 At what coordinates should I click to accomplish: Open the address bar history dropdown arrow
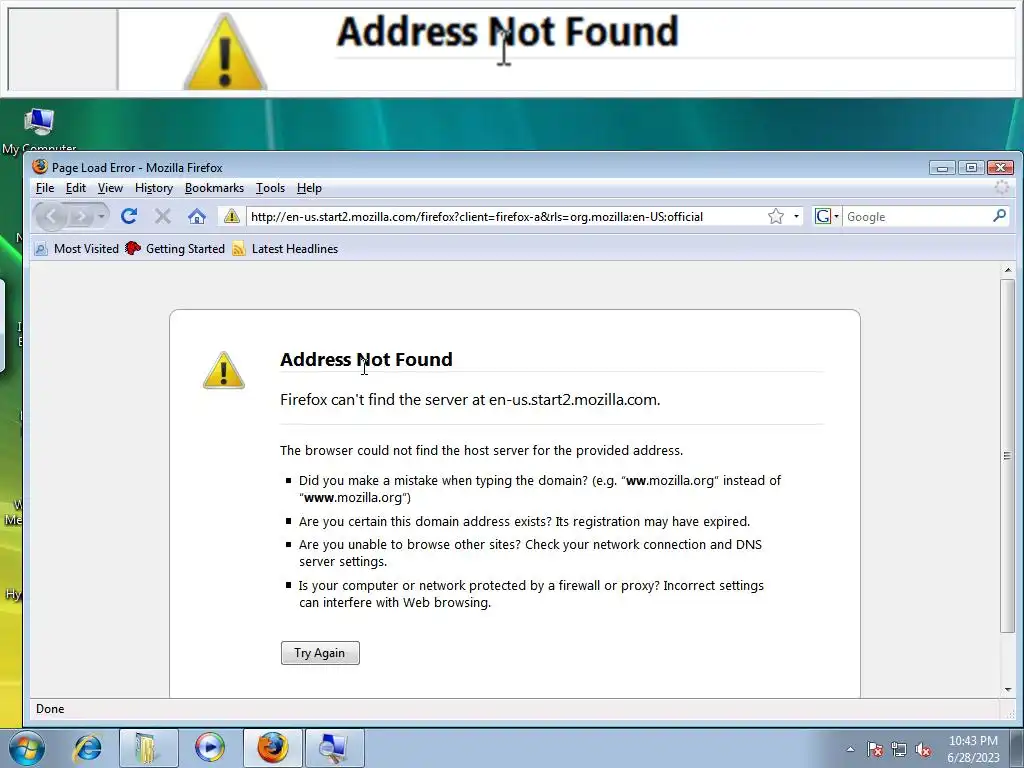796,216
